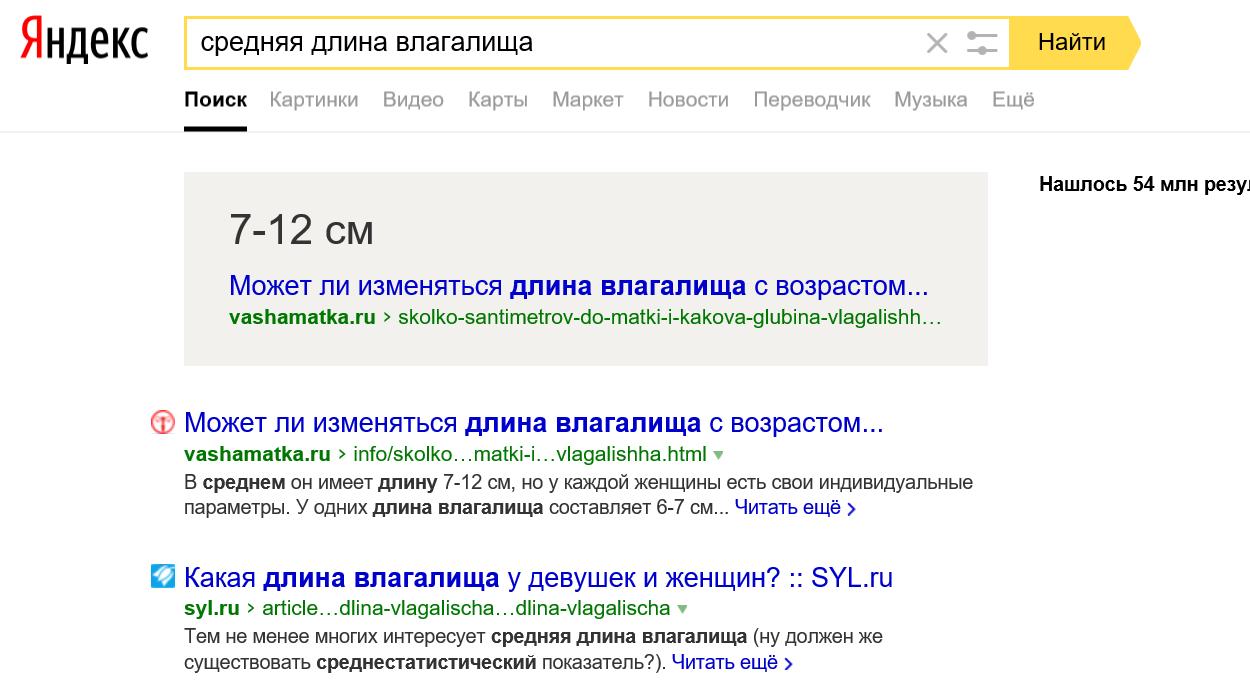Expand the Ещё menu
1250x698 pixels.
pos(1013,100)
